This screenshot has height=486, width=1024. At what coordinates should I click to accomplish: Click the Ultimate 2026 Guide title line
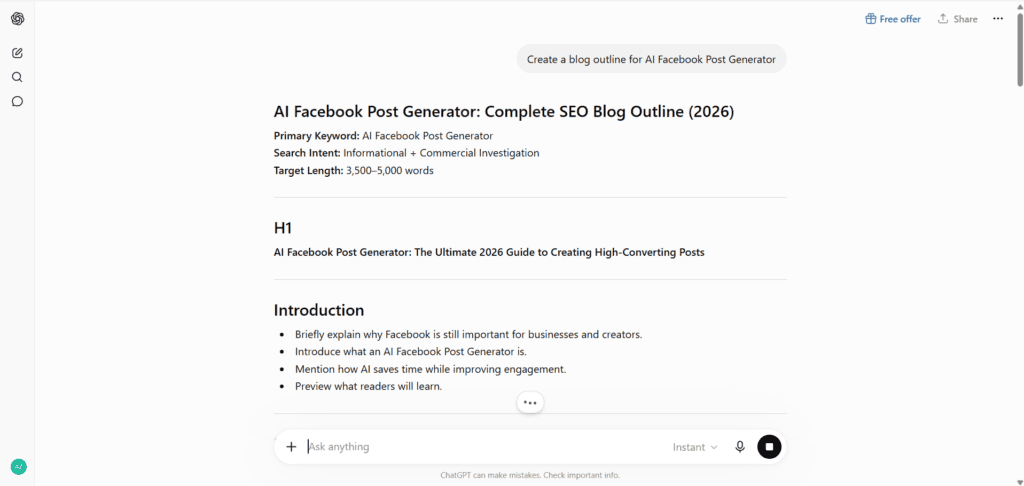[489, 252]
